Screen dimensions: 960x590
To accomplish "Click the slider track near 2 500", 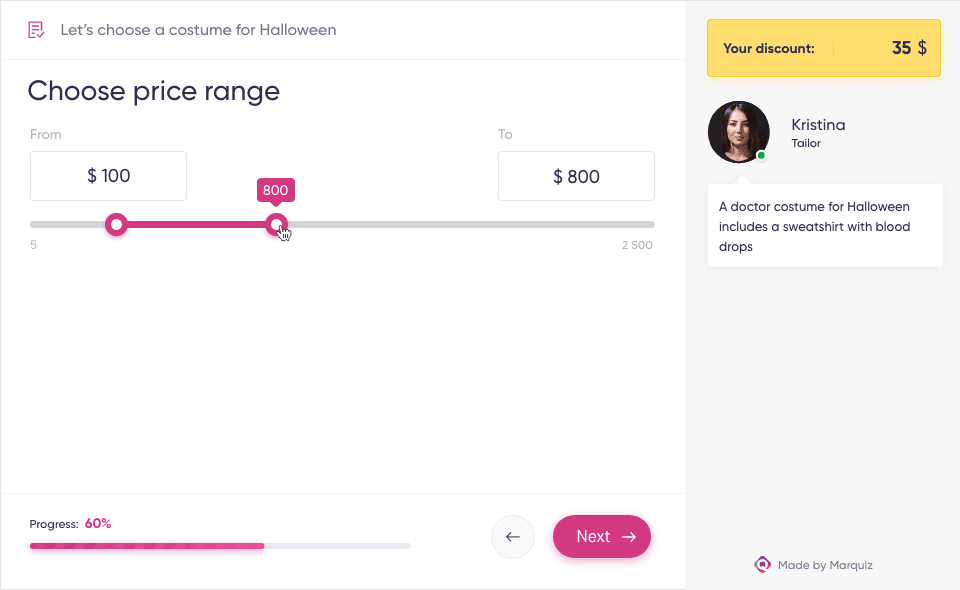I will click(x=637, y=225).
